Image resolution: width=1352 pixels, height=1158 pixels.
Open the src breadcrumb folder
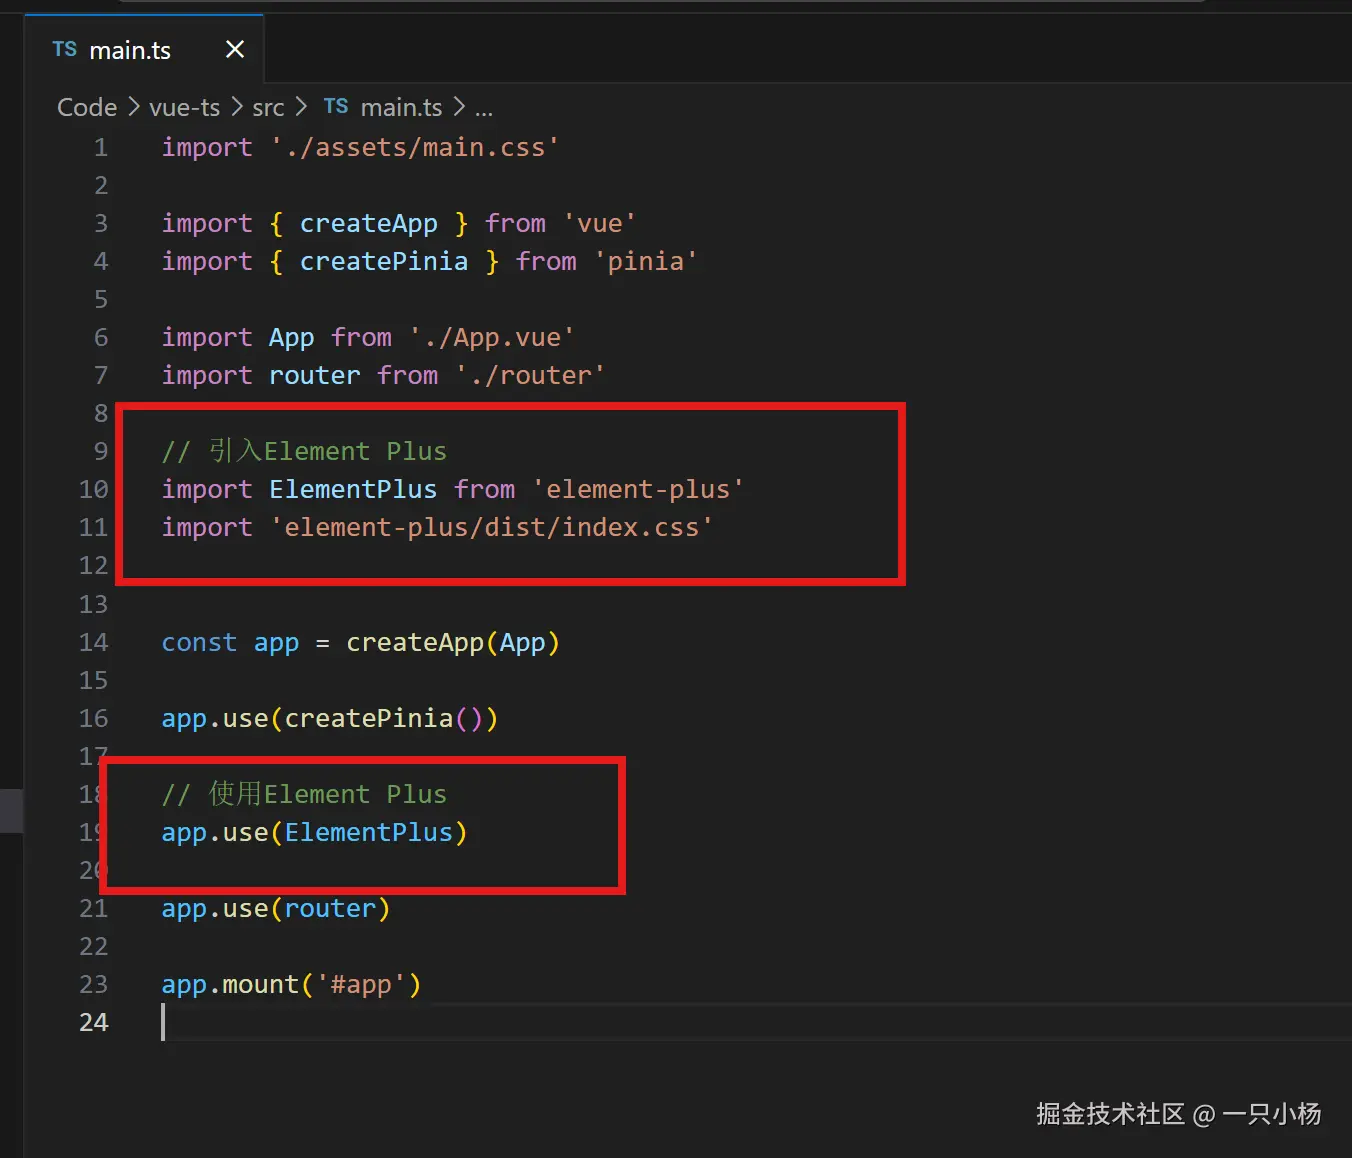tap(268, 107)
